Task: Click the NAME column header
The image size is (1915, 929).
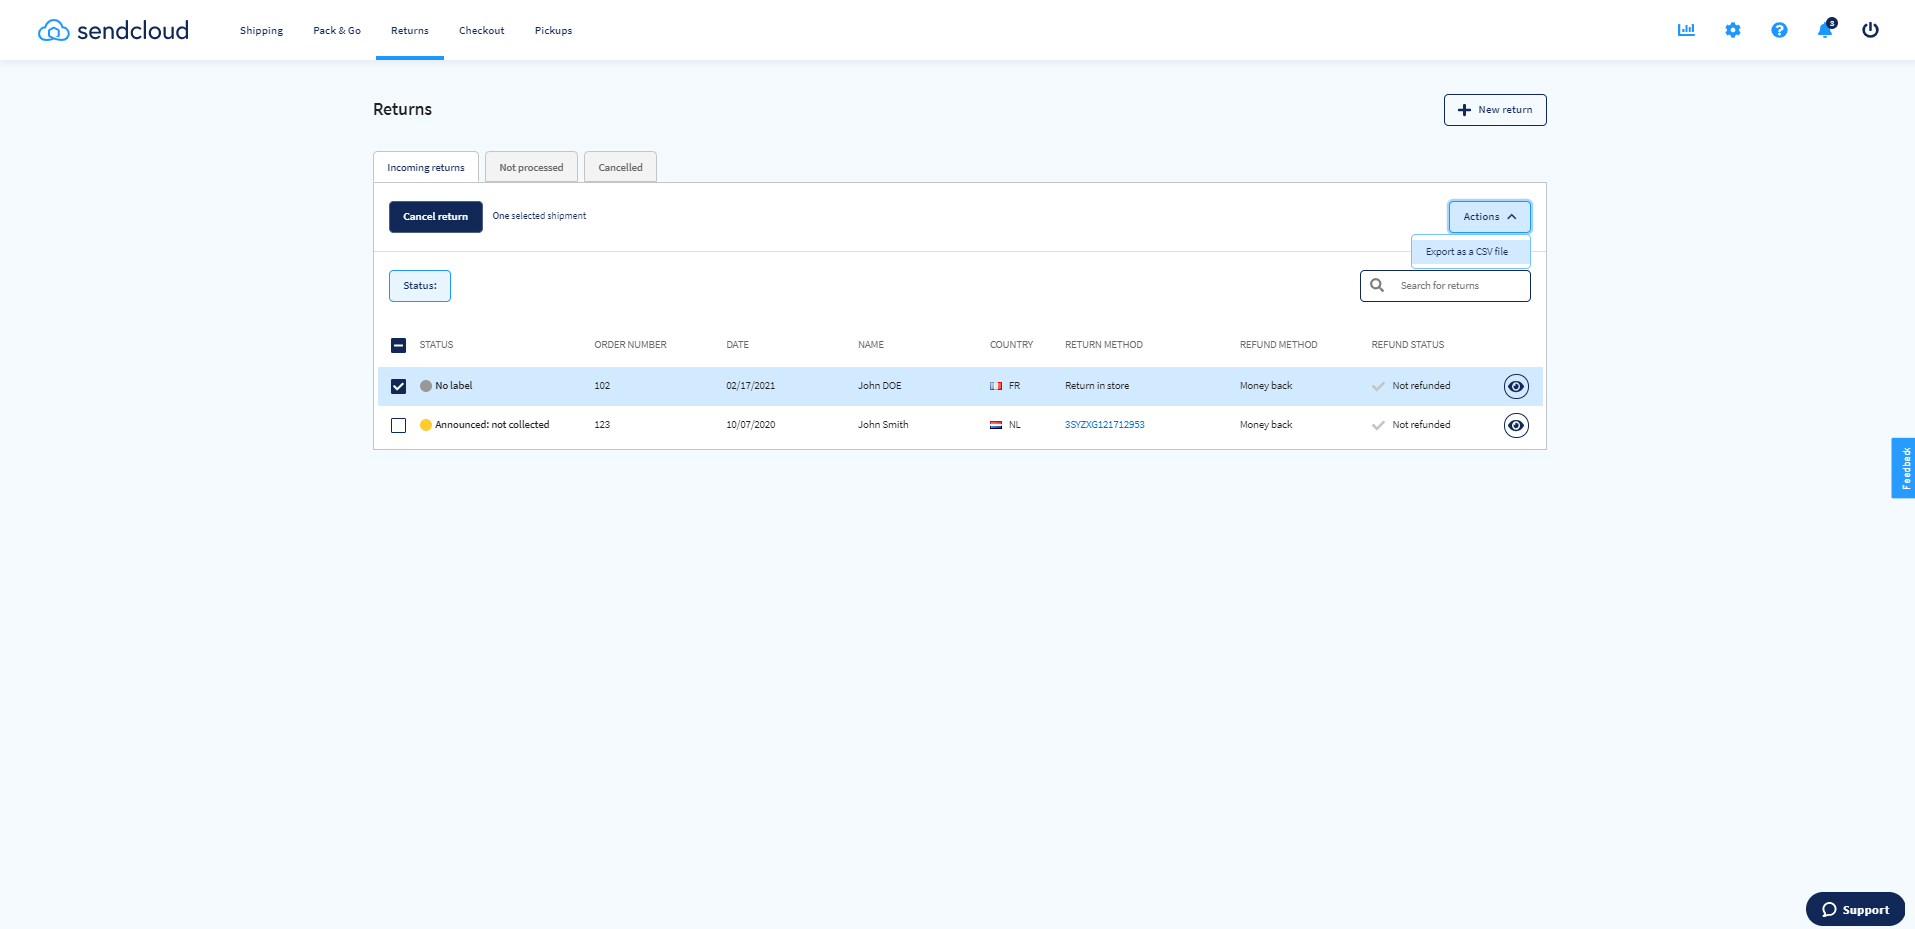Action: [x=871, y=345]
